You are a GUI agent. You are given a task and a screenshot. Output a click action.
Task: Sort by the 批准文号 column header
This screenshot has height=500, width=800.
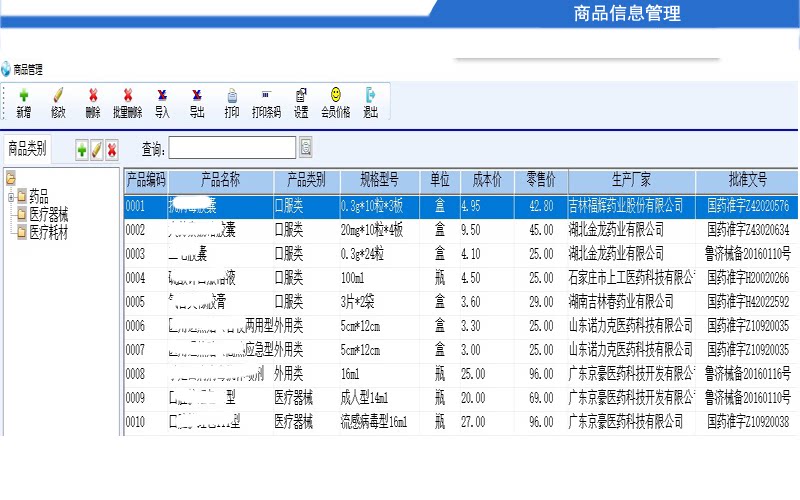click(747, 181)
